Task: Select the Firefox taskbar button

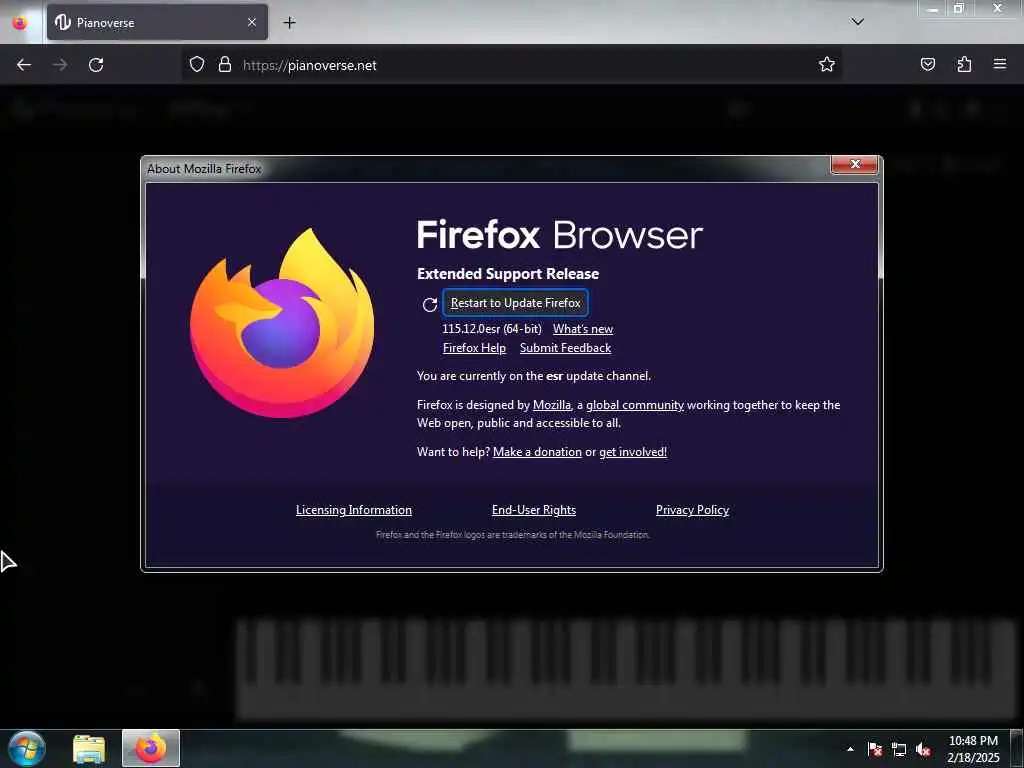Action: point(151,748)
